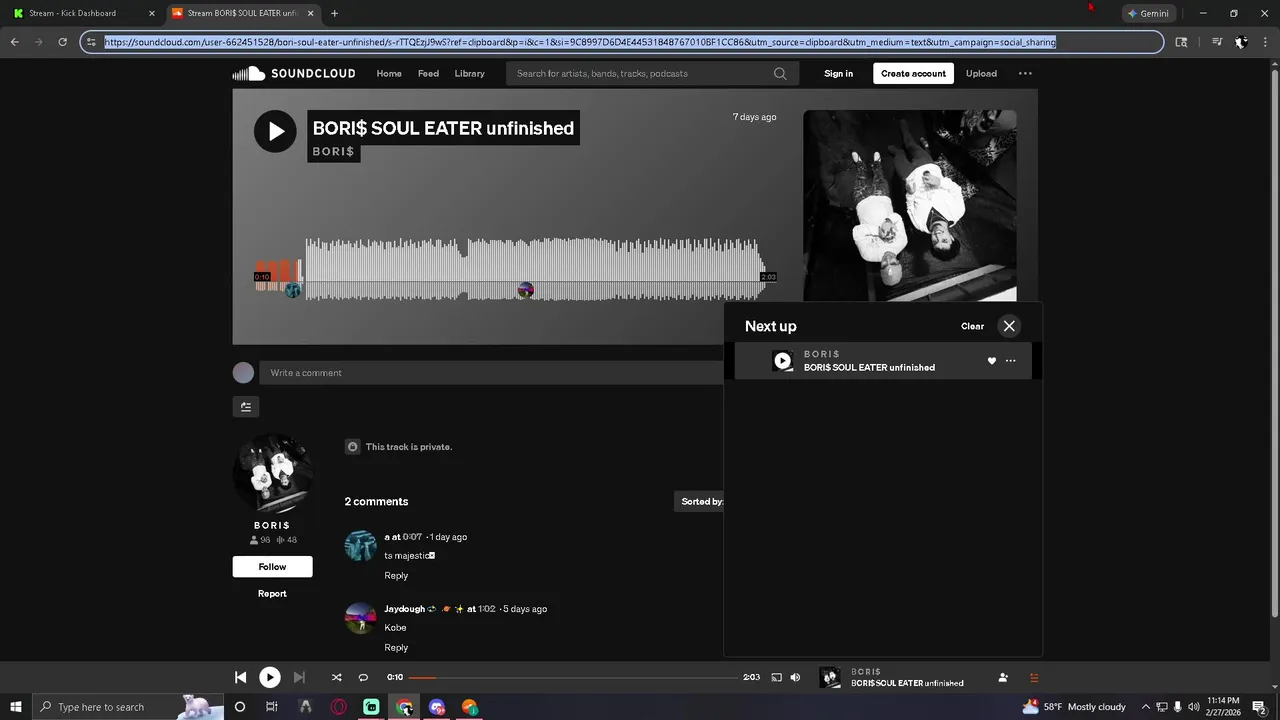Reply to the 'Kobe' comment
The width and height of the screenshot is (1280, 720).
click(396, 648)
